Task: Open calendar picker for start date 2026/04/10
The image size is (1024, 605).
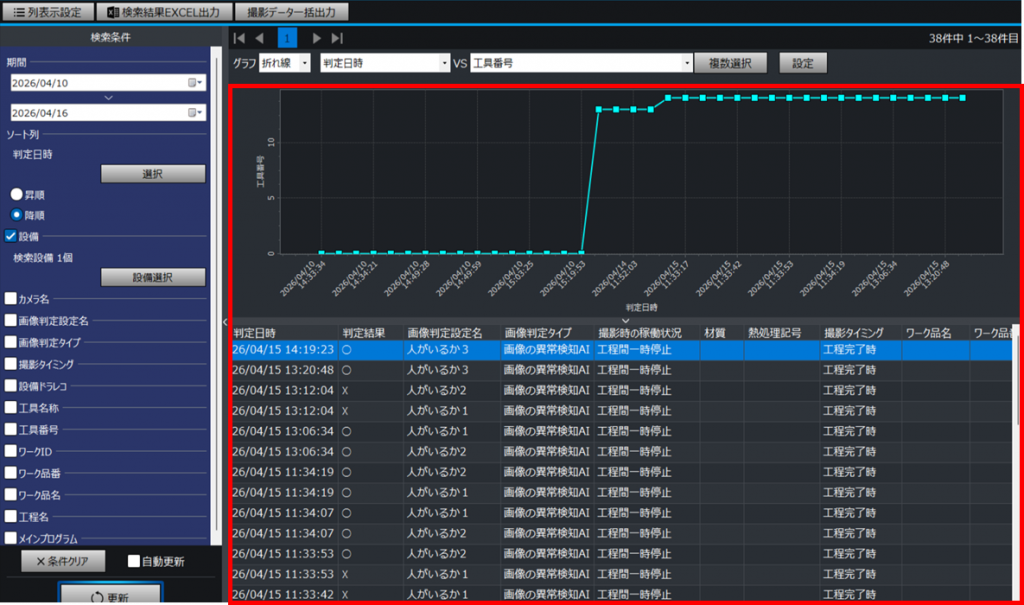Action: 196,83
